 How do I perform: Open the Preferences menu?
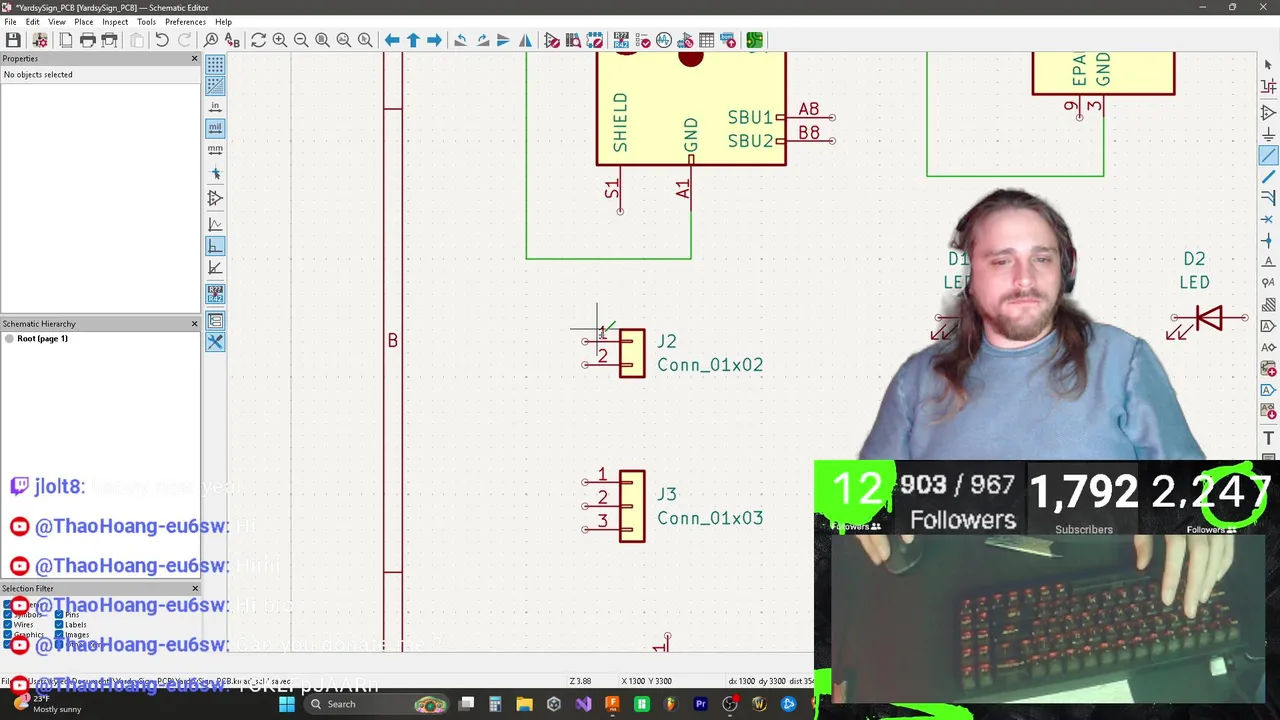click(185, 22)
